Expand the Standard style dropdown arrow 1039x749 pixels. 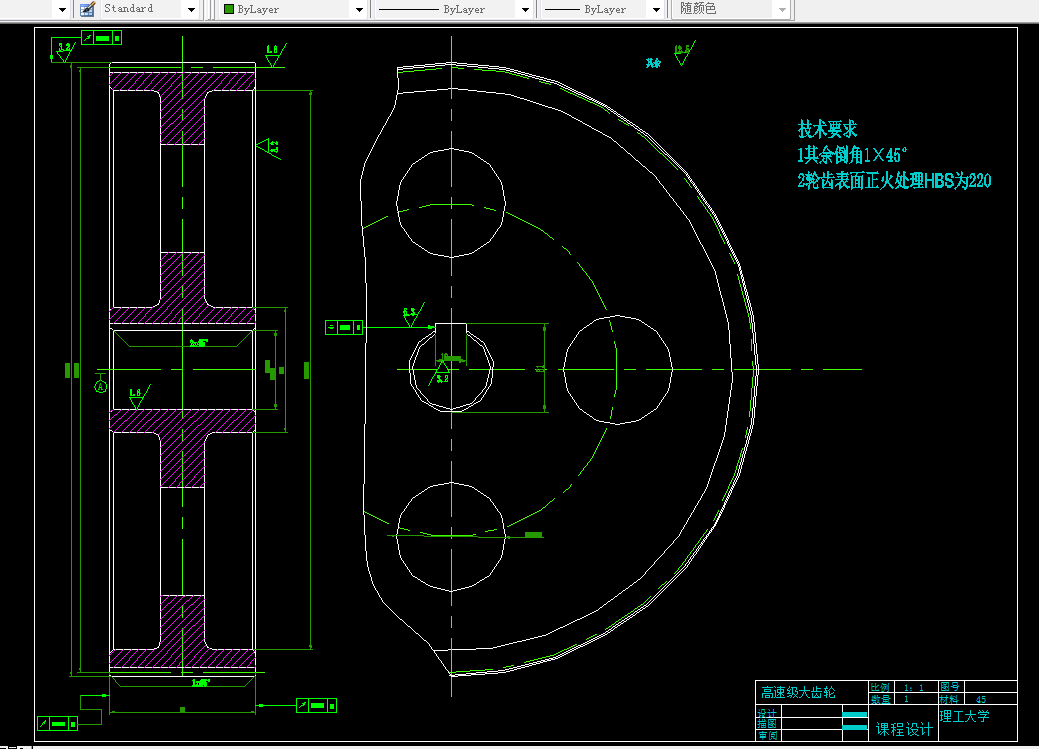click(x=191, y=9)
